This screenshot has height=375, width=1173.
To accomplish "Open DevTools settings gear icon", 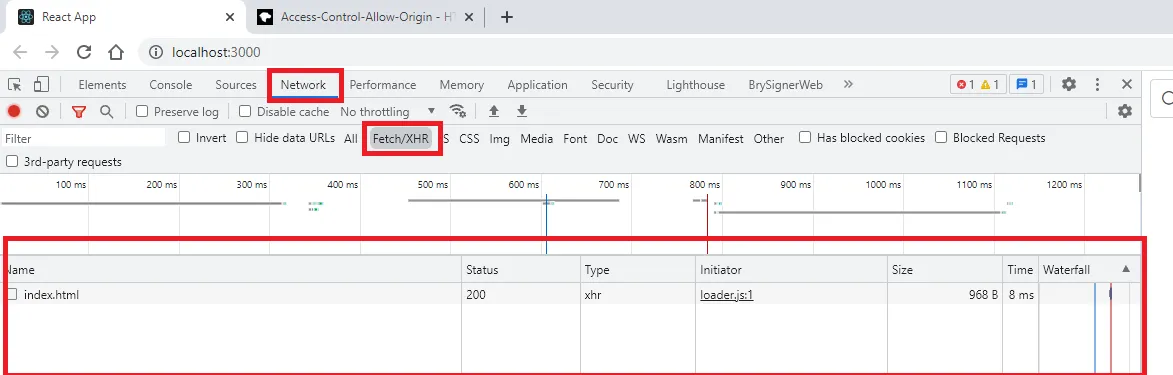I will coord(1069,85).
